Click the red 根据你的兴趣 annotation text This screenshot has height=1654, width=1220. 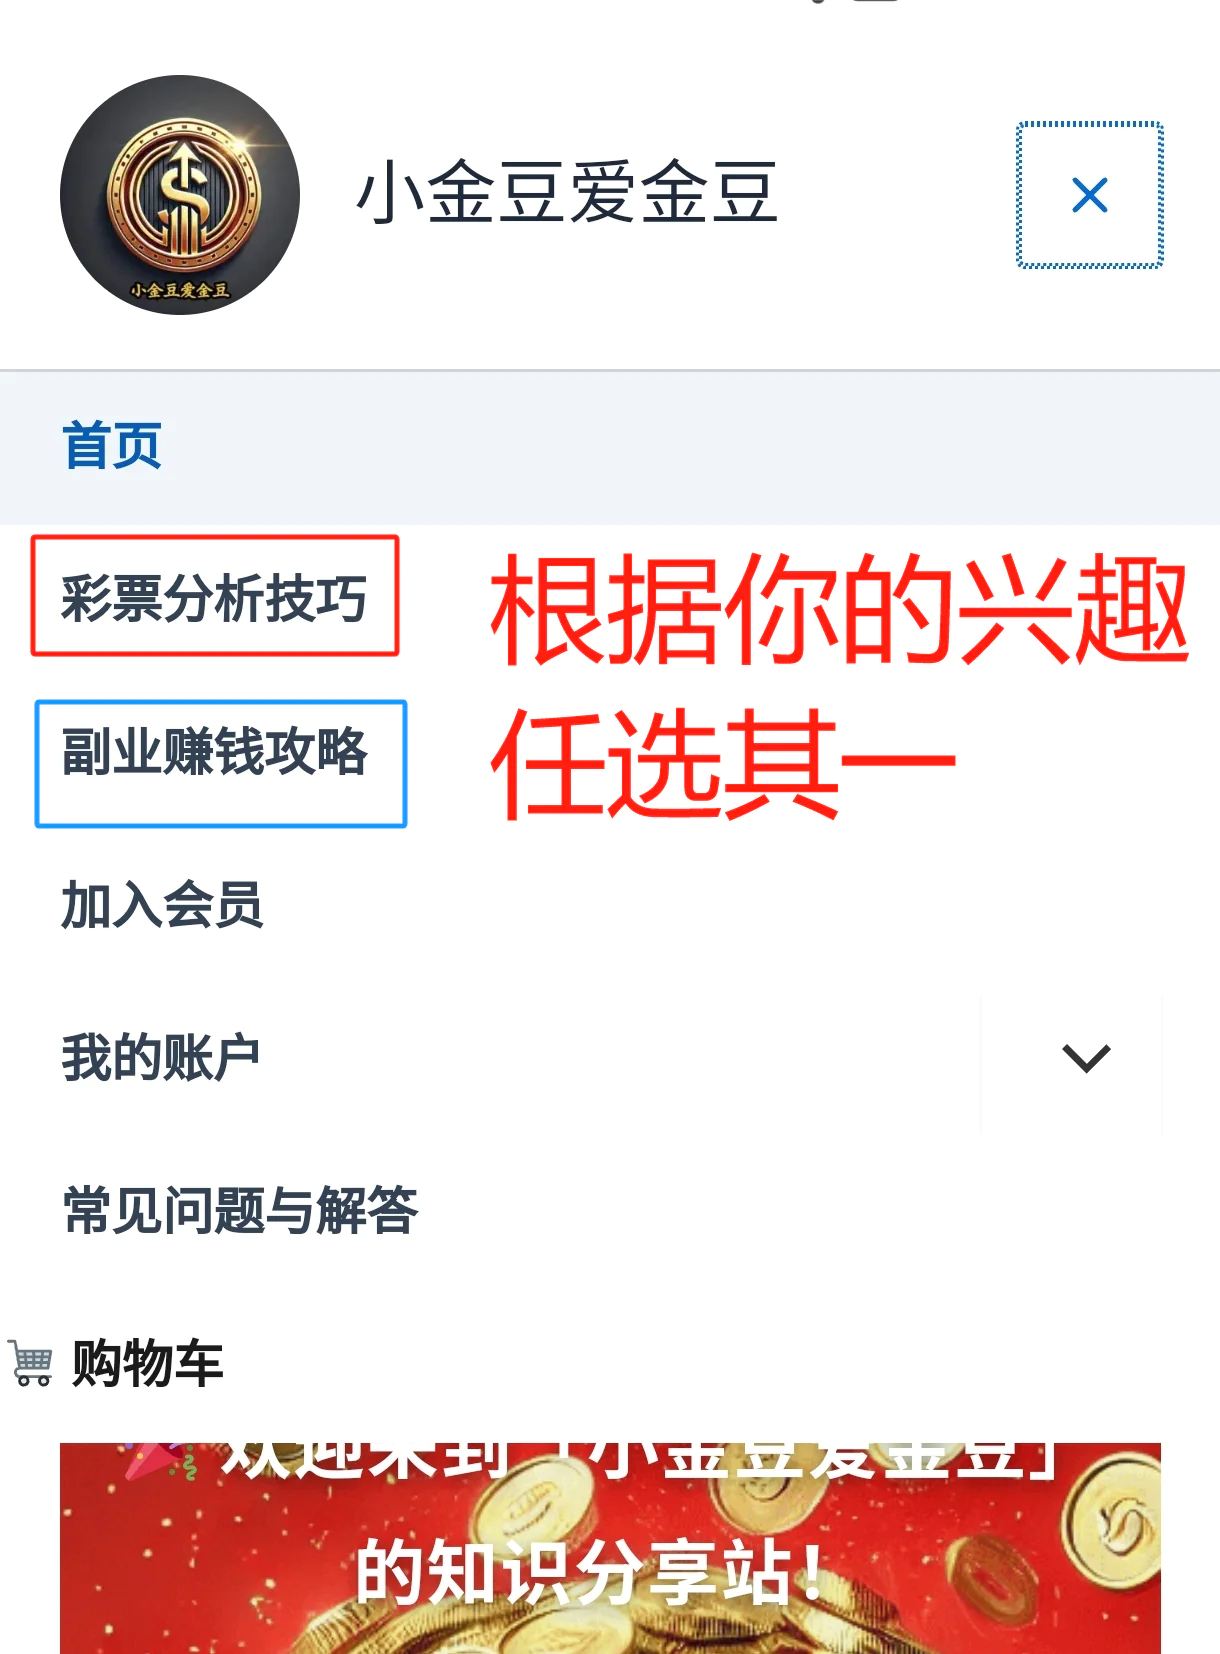pos(838,608)
